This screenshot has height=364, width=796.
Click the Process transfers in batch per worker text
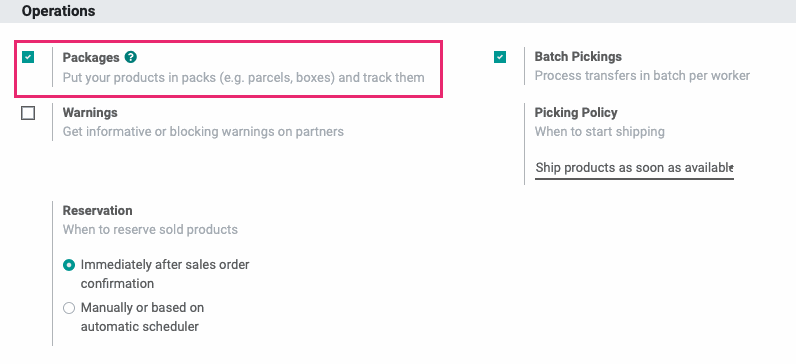642,76
